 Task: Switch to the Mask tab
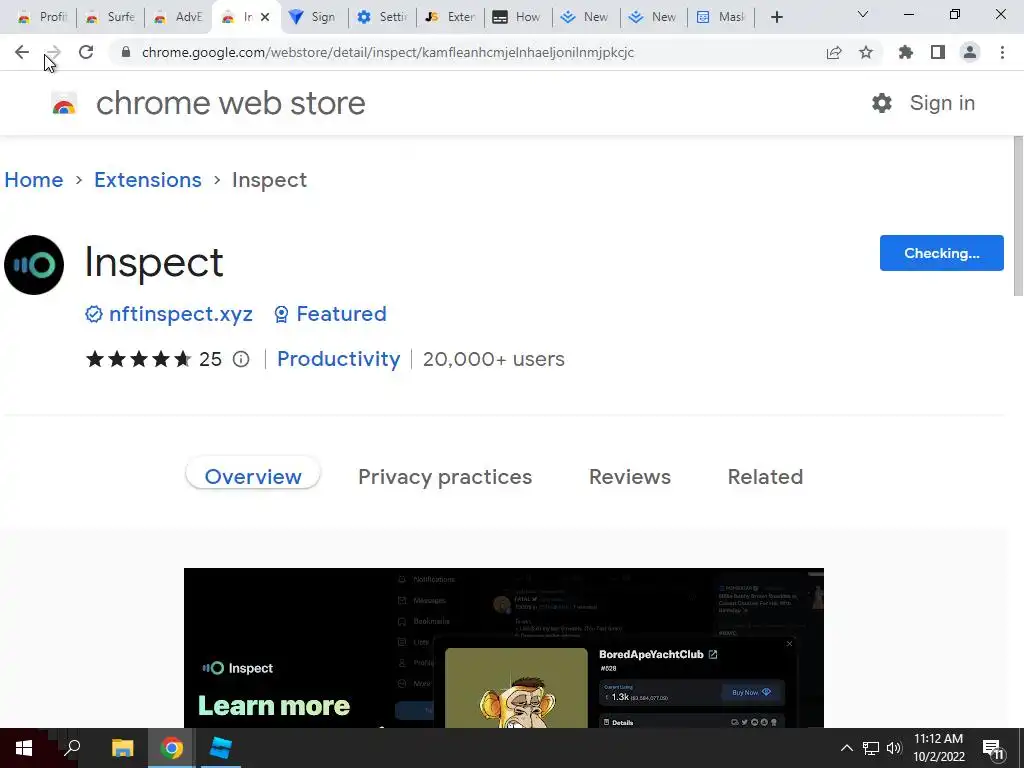point(722,17)
